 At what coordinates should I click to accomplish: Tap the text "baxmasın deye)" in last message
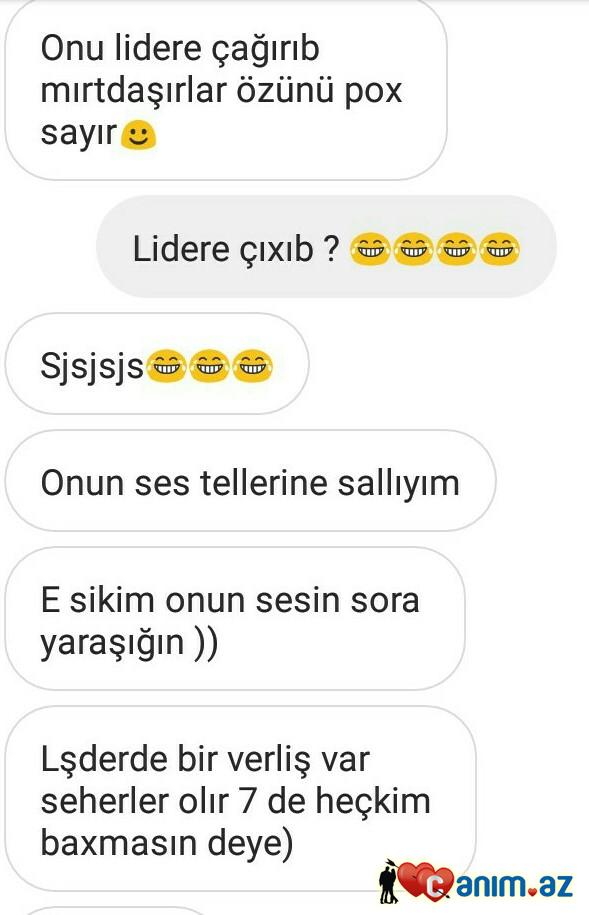(x=167, y=843)
